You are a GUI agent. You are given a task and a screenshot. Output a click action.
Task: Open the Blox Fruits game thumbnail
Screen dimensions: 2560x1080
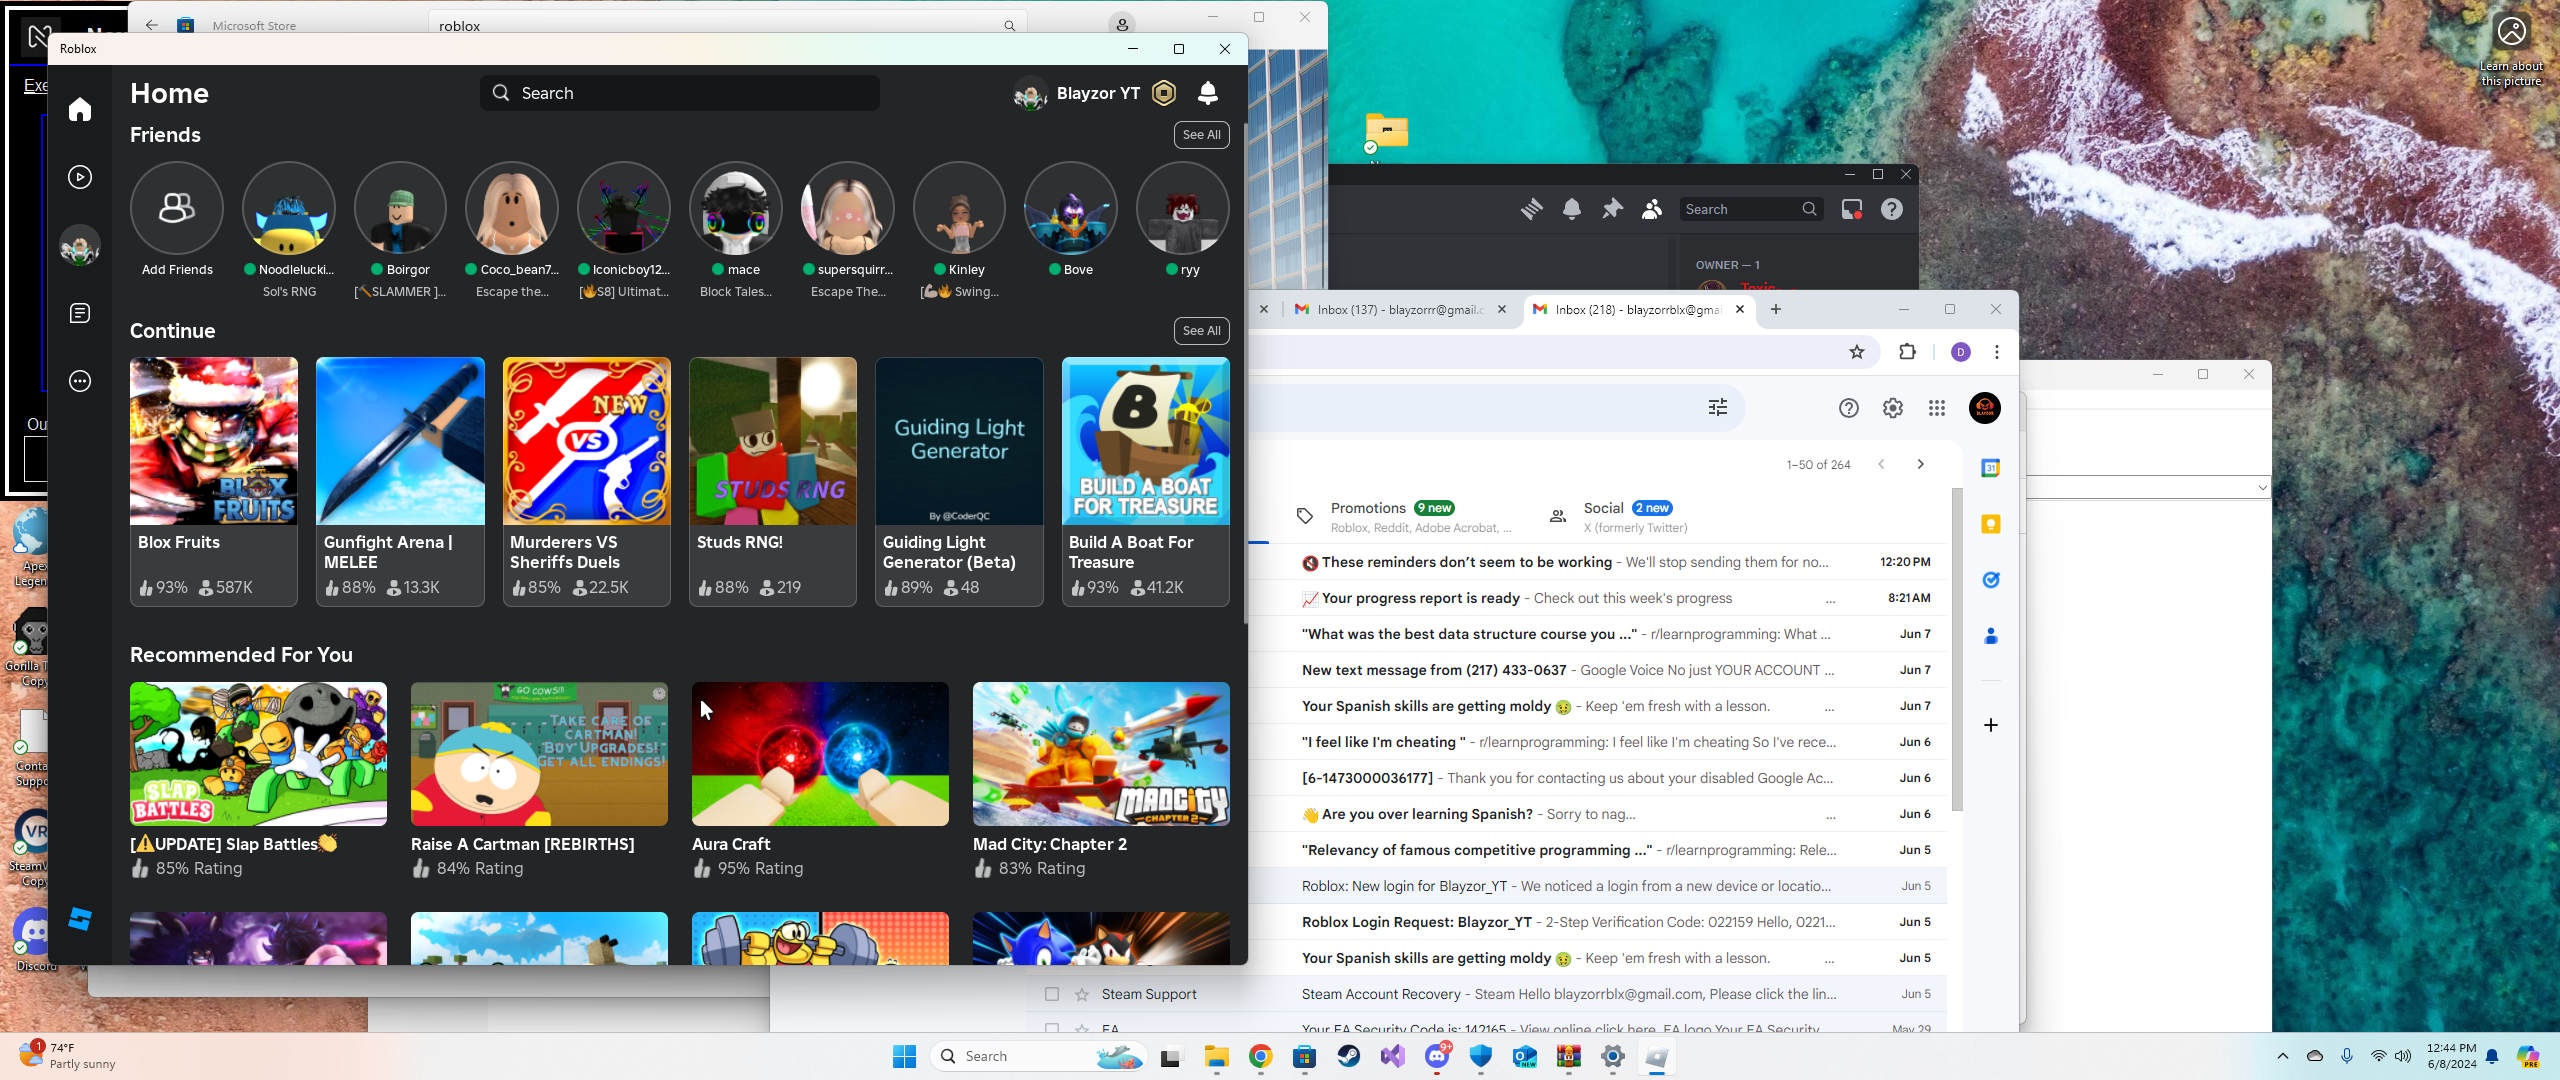coord(214,441)
